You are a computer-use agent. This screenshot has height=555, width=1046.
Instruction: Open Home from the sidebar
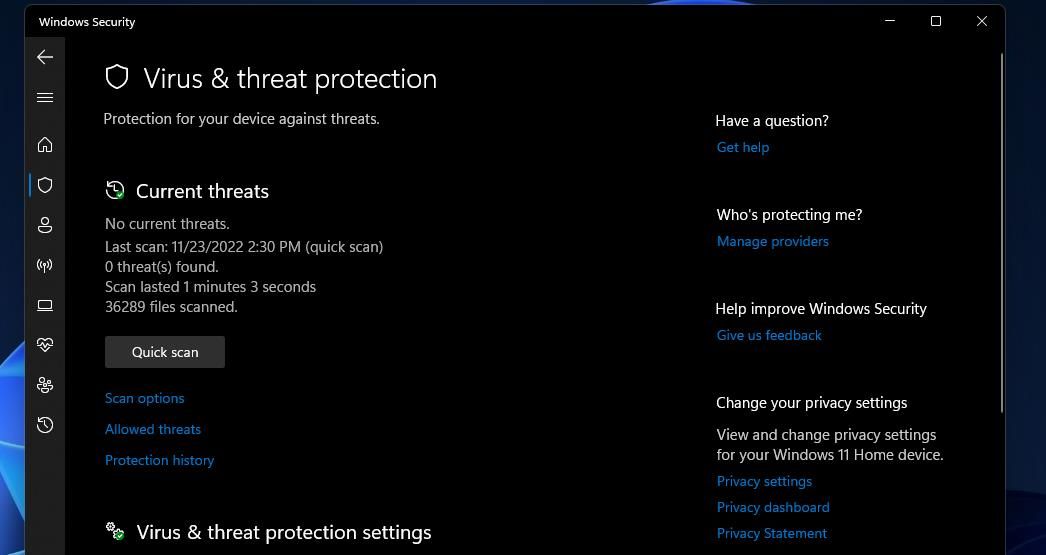point(45,145)
